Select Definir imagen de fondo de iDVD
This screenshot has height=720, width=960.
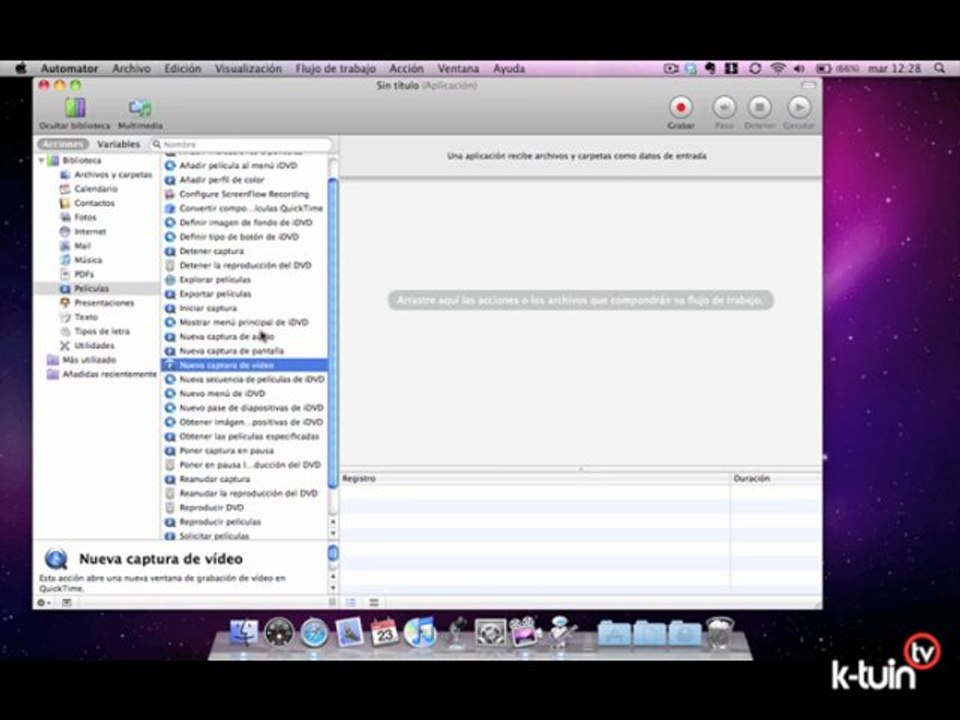246,222
